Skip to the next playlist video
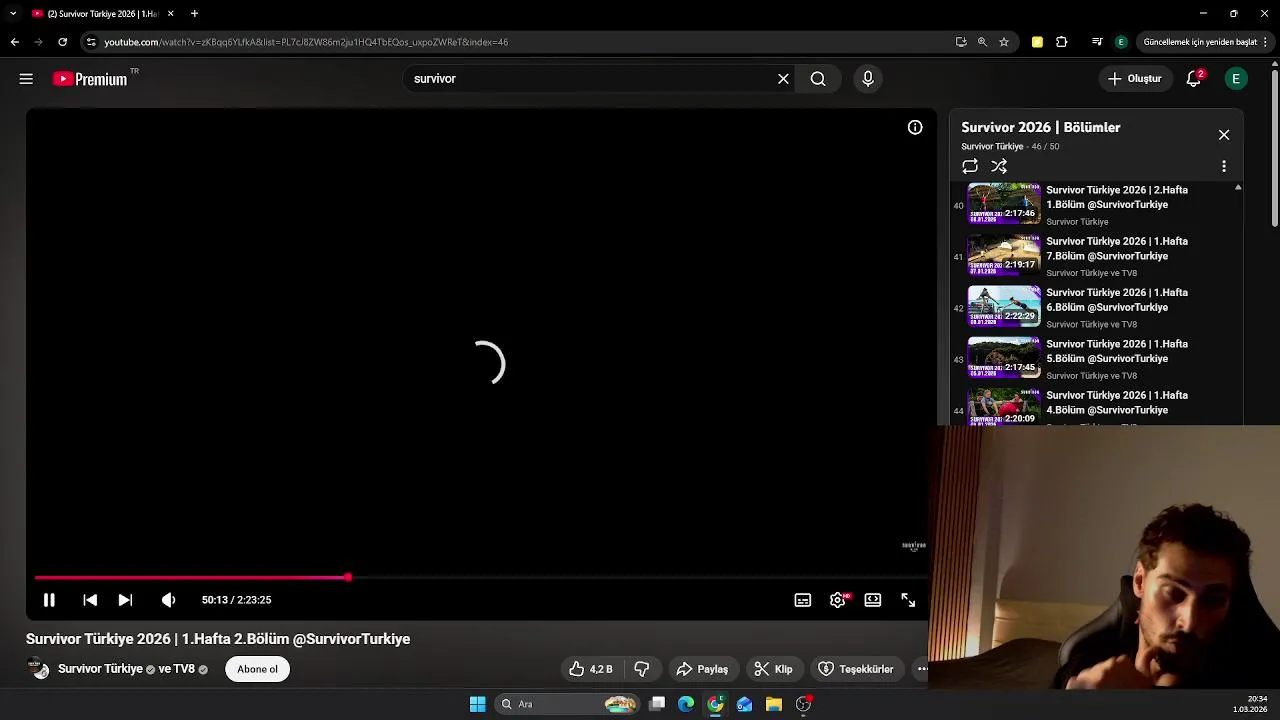1280x720 pixels. pyautogui.click(x=125, y=600)
